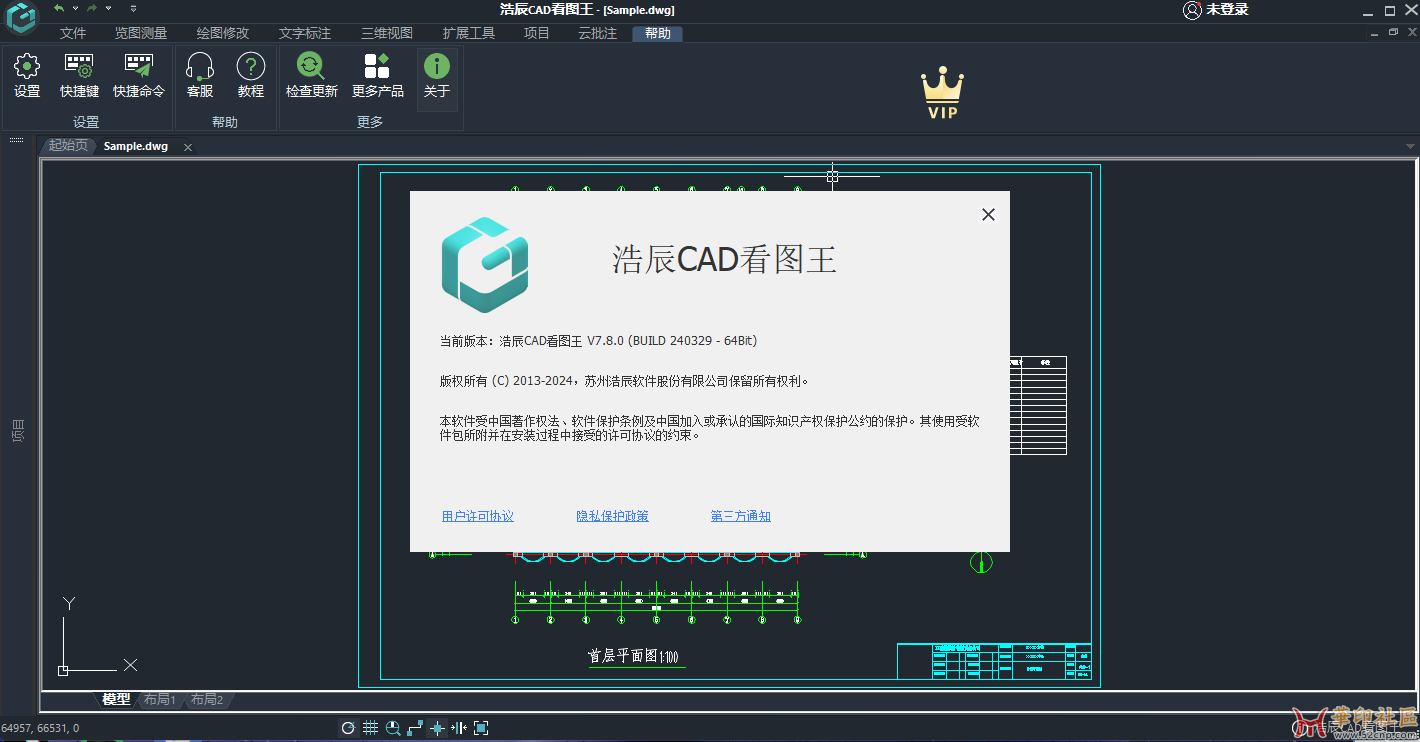Switch to 云批注 ribbon tab

click(598, 33)
